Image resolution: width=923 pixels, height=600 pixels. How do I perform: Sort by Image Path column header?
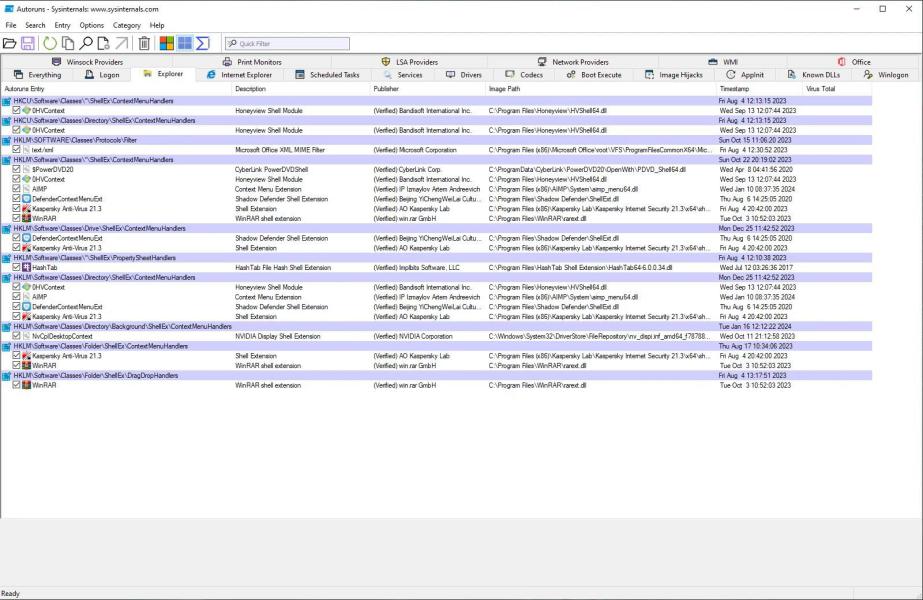tap(600, 89)
